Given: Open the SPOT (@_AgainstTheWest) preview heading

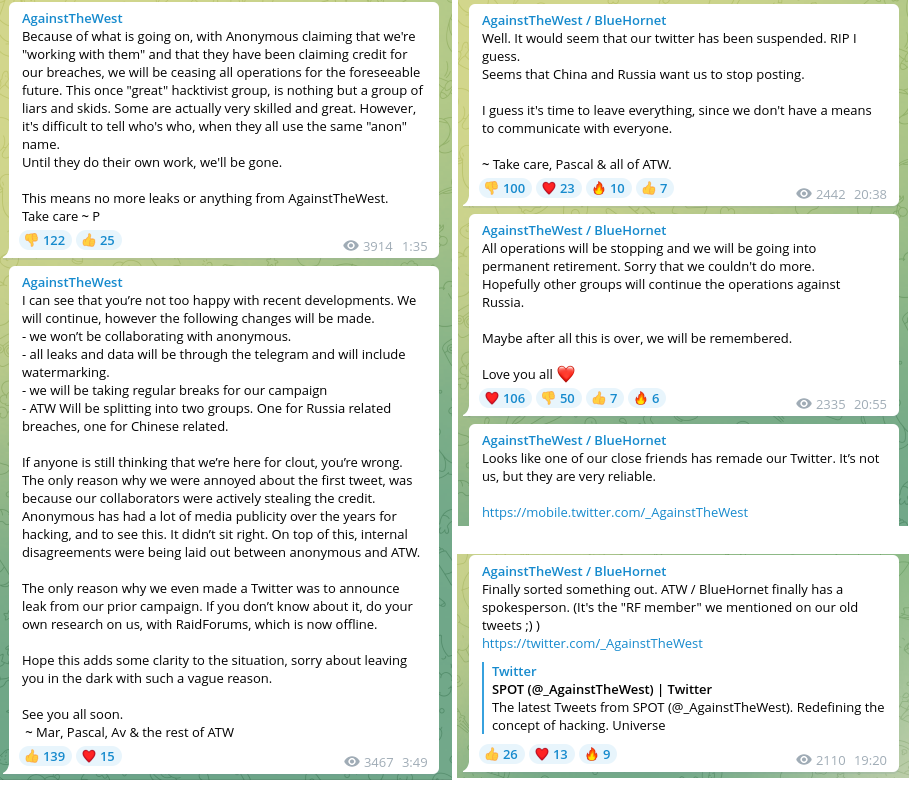Looking at the screenshot, I should coord(602,689).
